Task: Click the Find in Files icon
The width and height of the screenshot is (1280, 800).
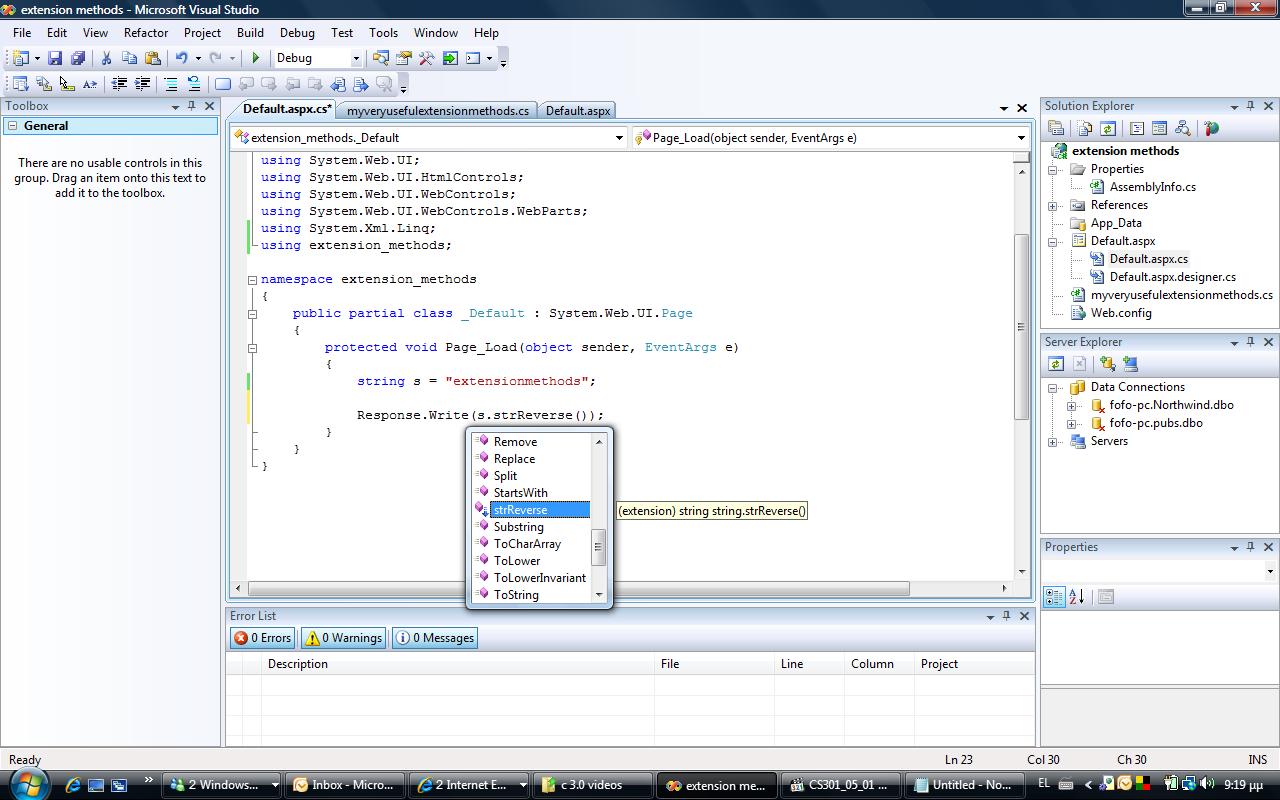Action: 380,59
